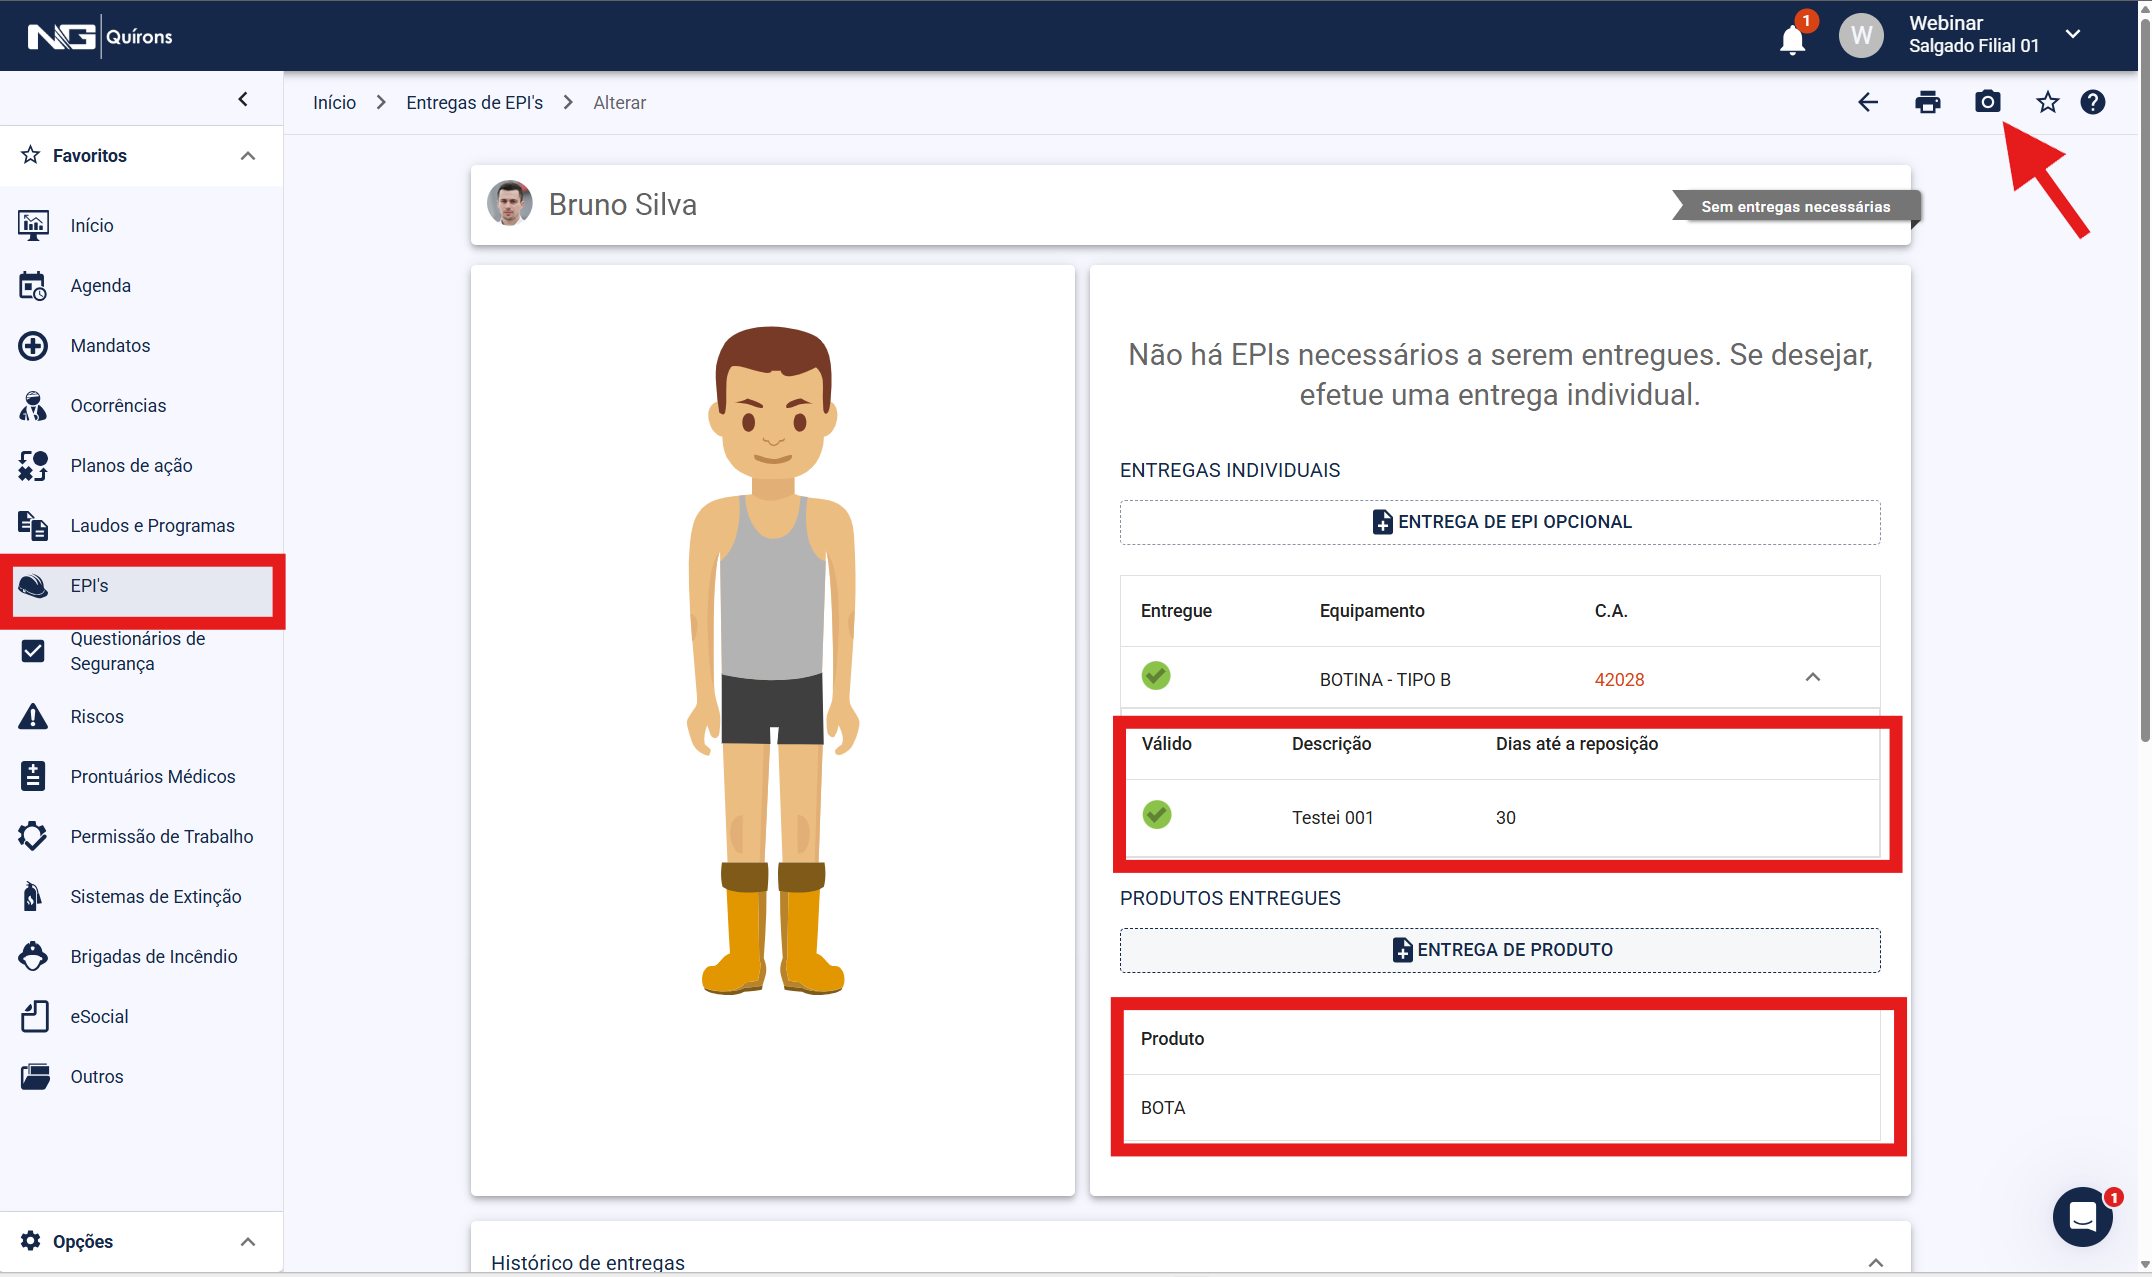Viewport: 2152px width, 1277px height.
Task: Open the chat support bubble
Action: [2082, 1216]
